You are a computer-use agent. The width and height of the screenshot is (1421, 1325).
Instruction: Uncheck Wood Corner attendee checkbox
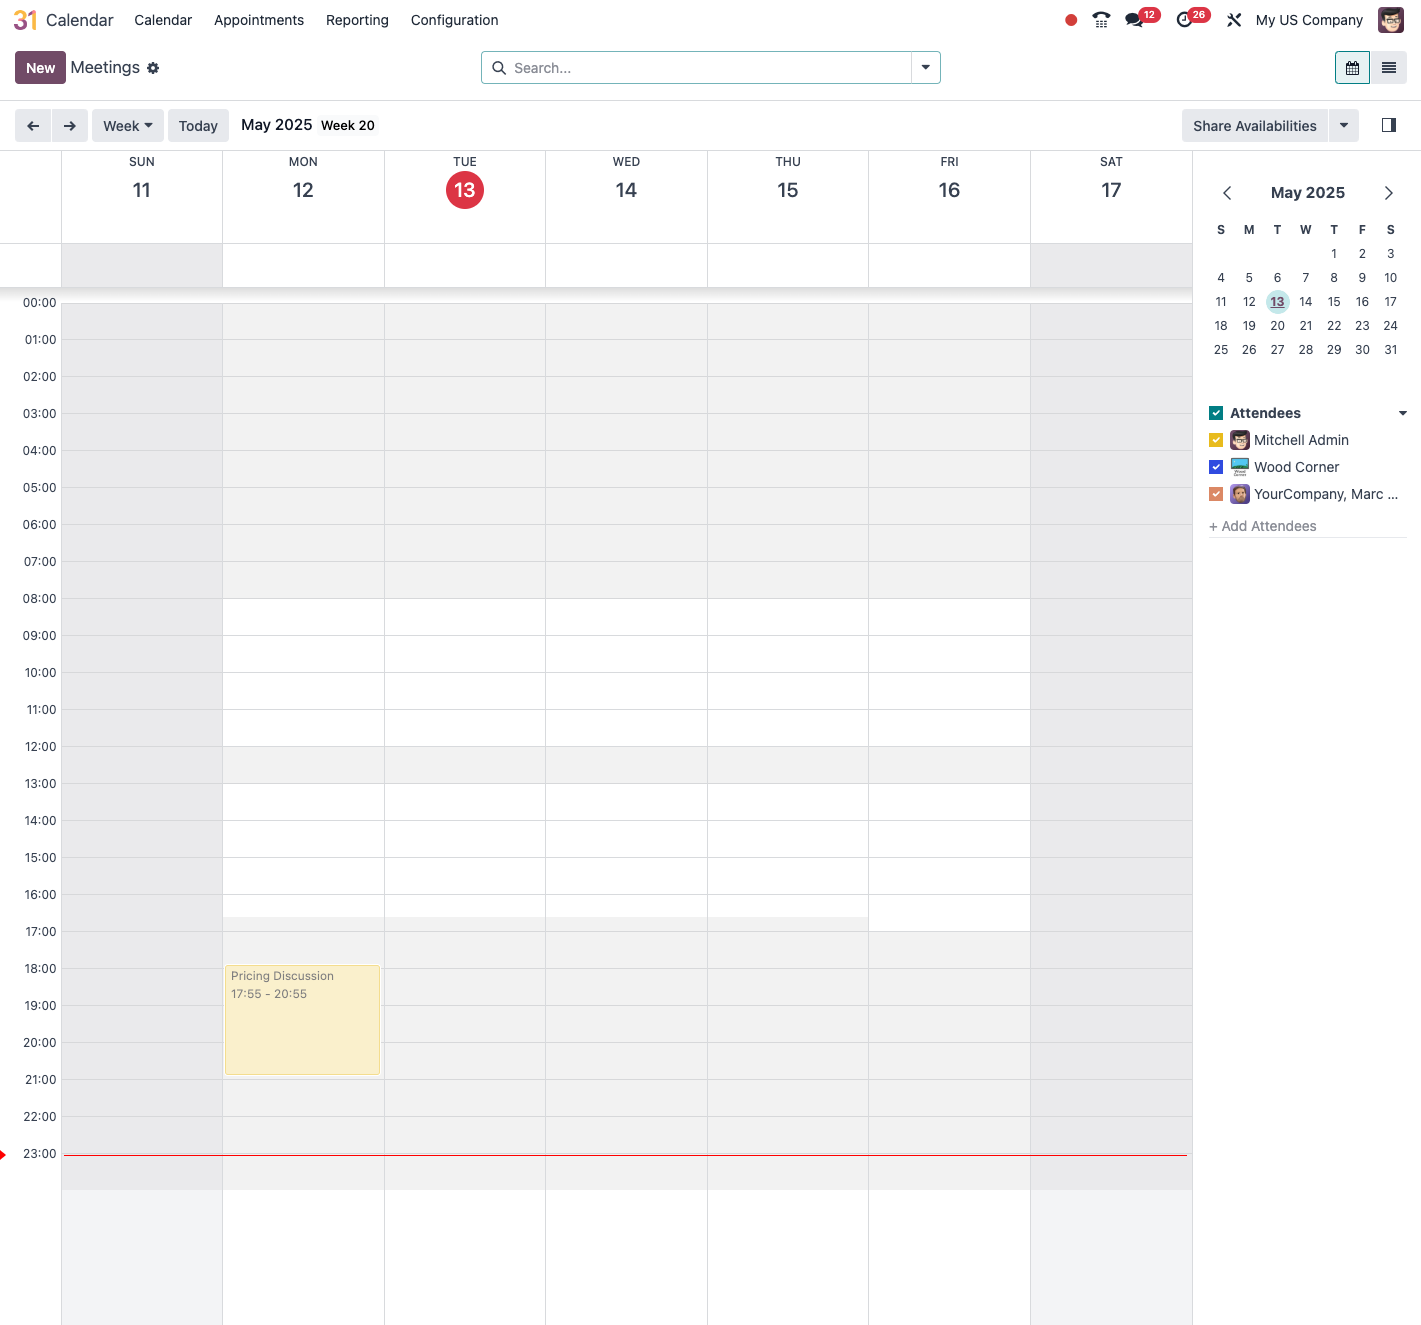coord(1216,467)
